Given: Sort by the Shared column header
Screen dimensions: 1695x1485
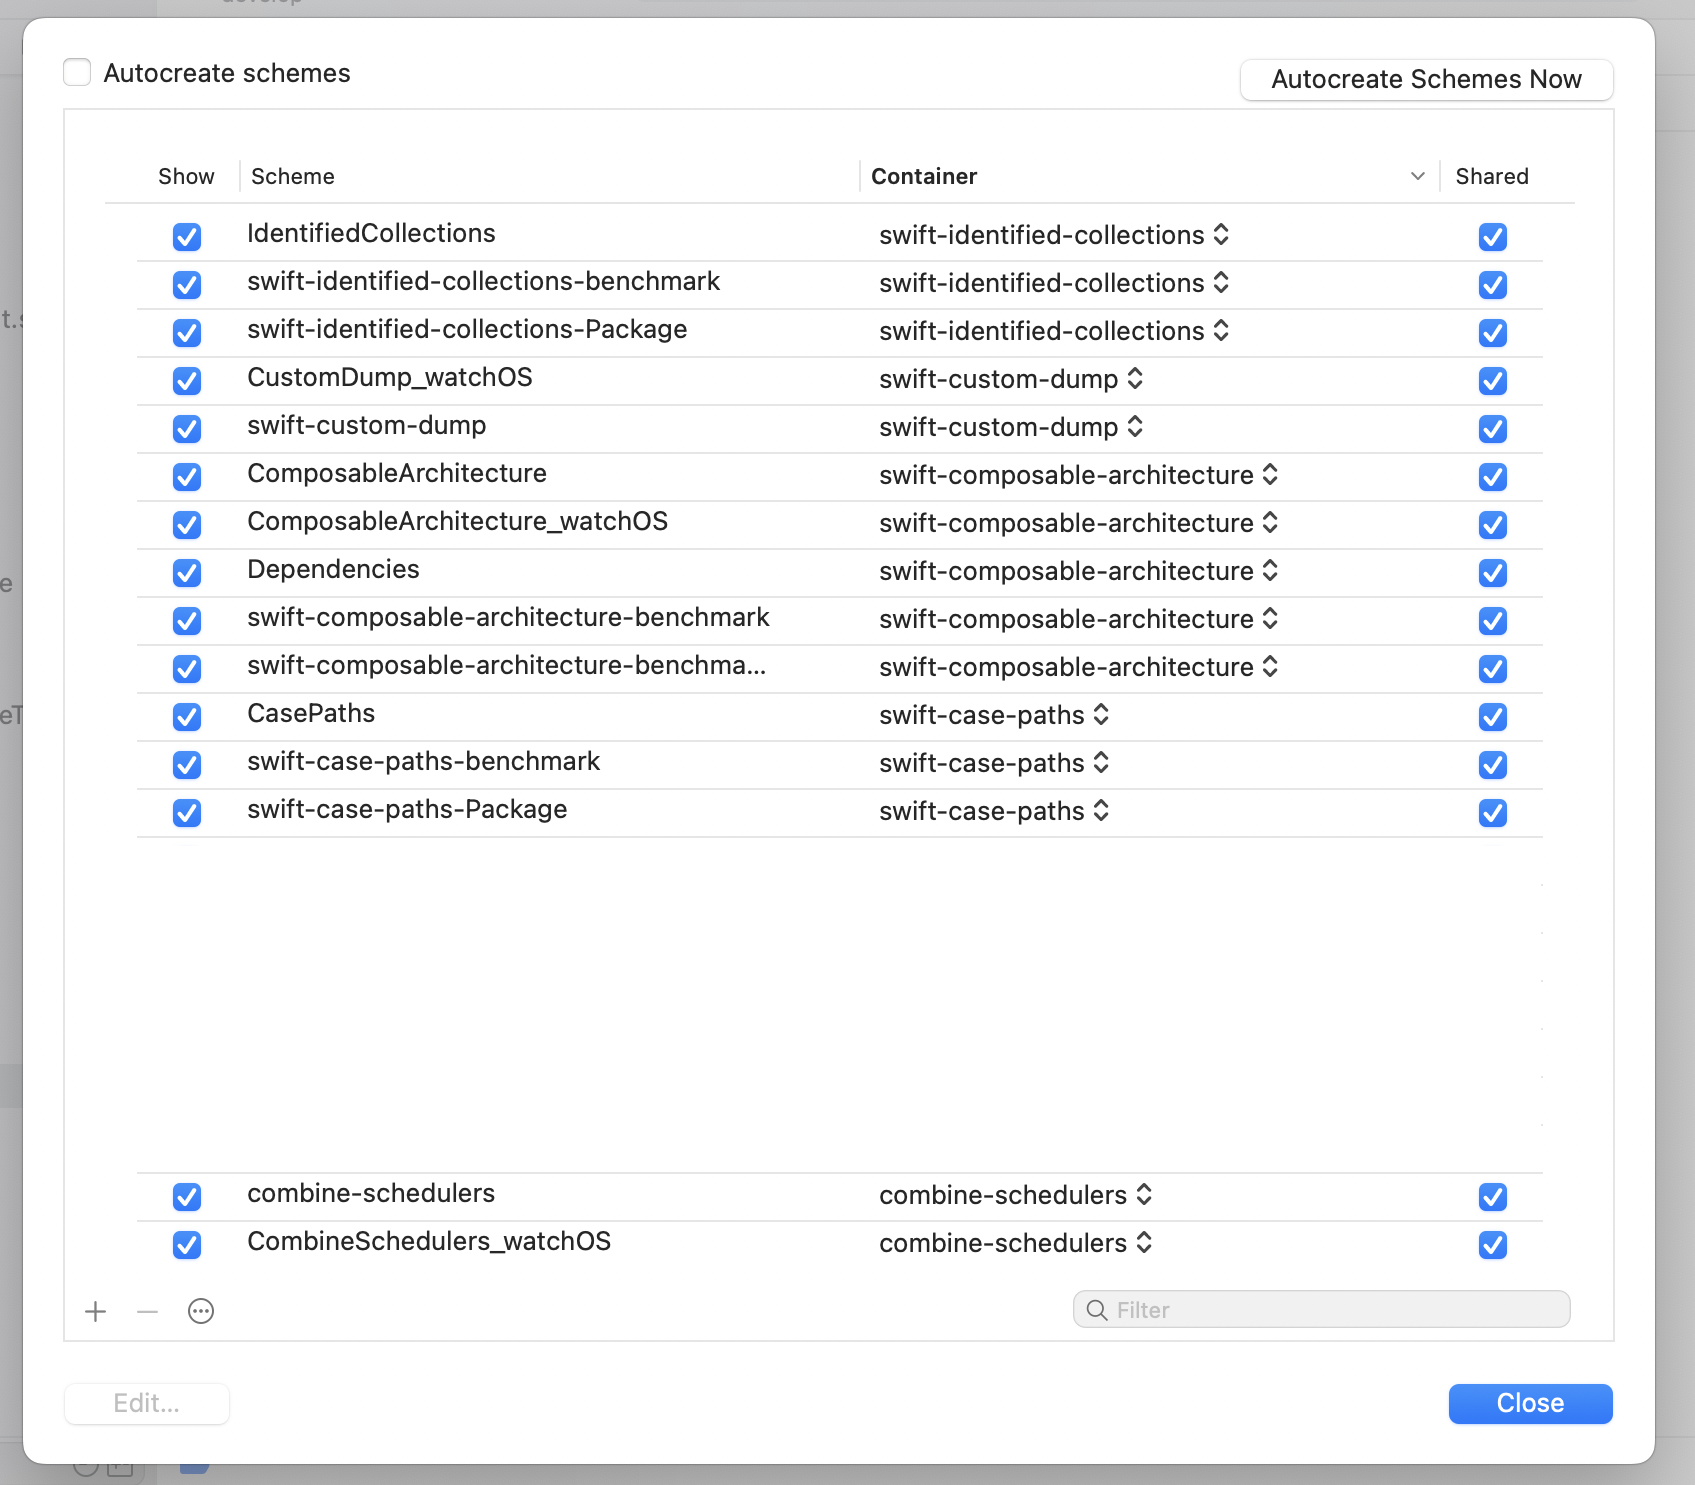Looking at the screenshot, I should [x=1492, y=176].
